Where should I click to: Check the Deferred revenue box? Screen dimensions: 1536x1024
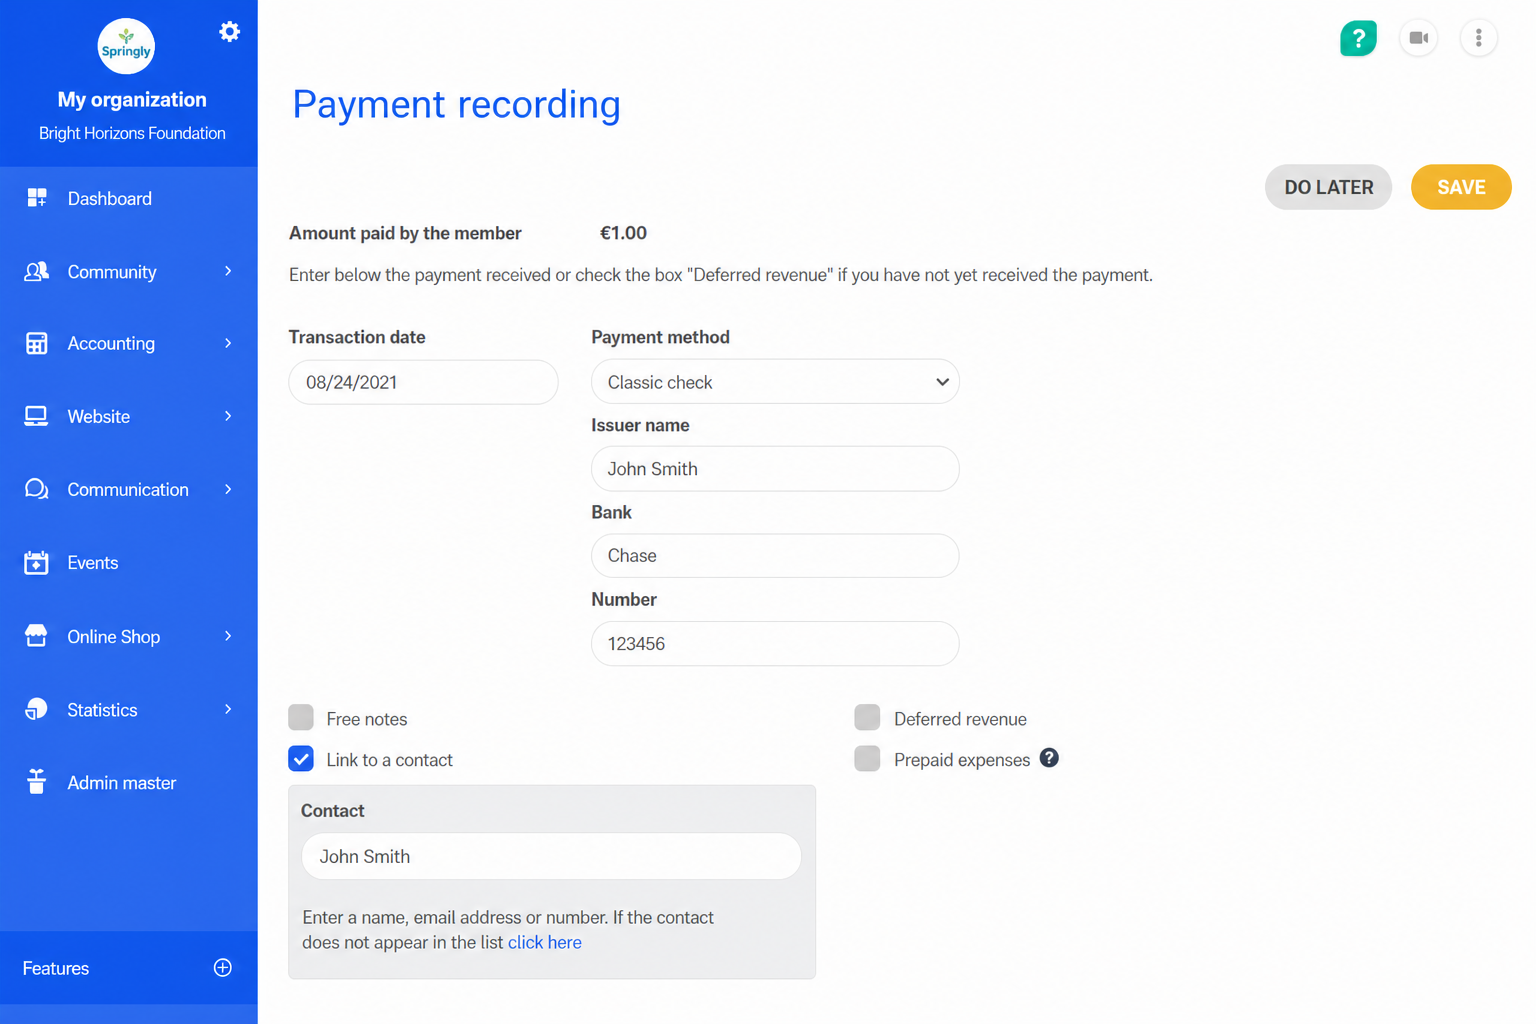coord(867,717)
